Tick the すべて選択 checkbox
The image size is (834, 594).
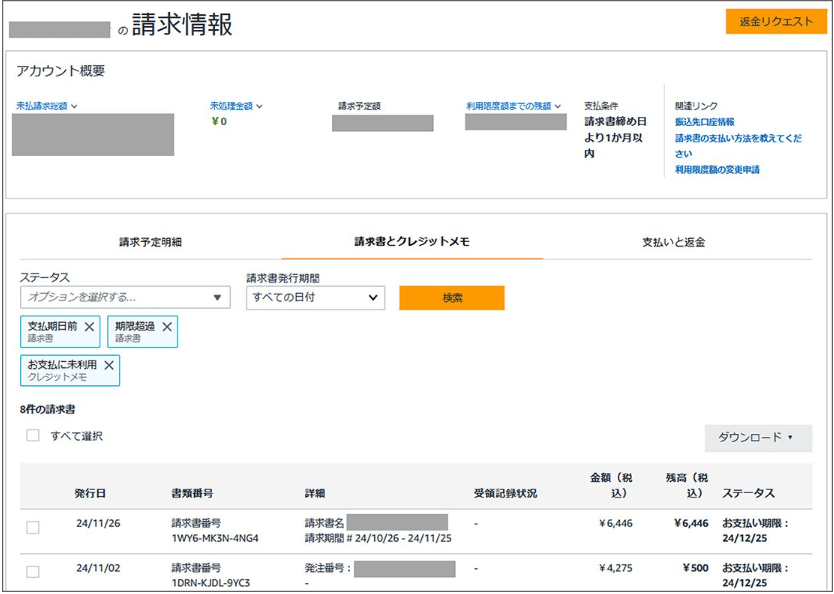pyautogui.click(x=33, y=436)
